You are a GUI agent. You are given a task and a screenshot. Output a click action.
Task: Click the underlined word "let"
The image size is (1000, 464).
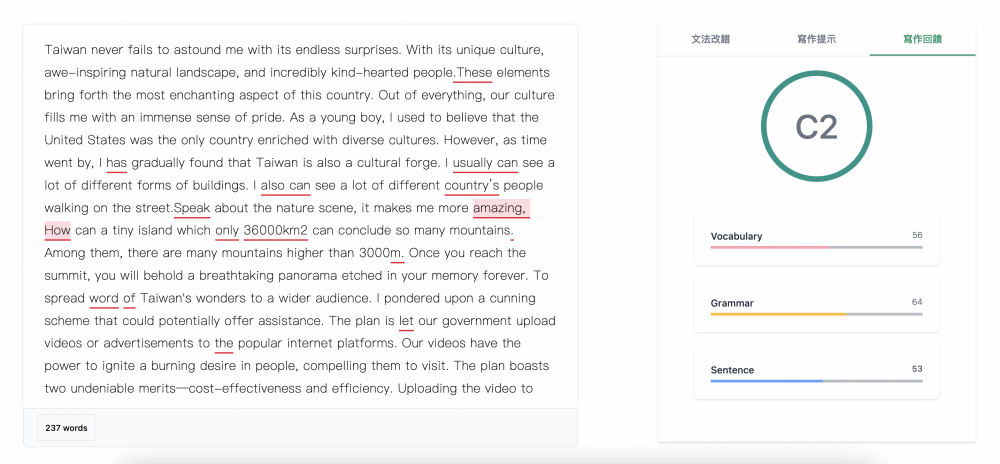tap(406, 321)
